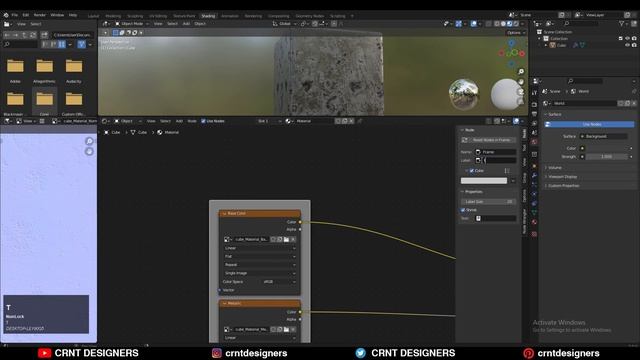Select the Audacity folder

click(x=74, y=70)
